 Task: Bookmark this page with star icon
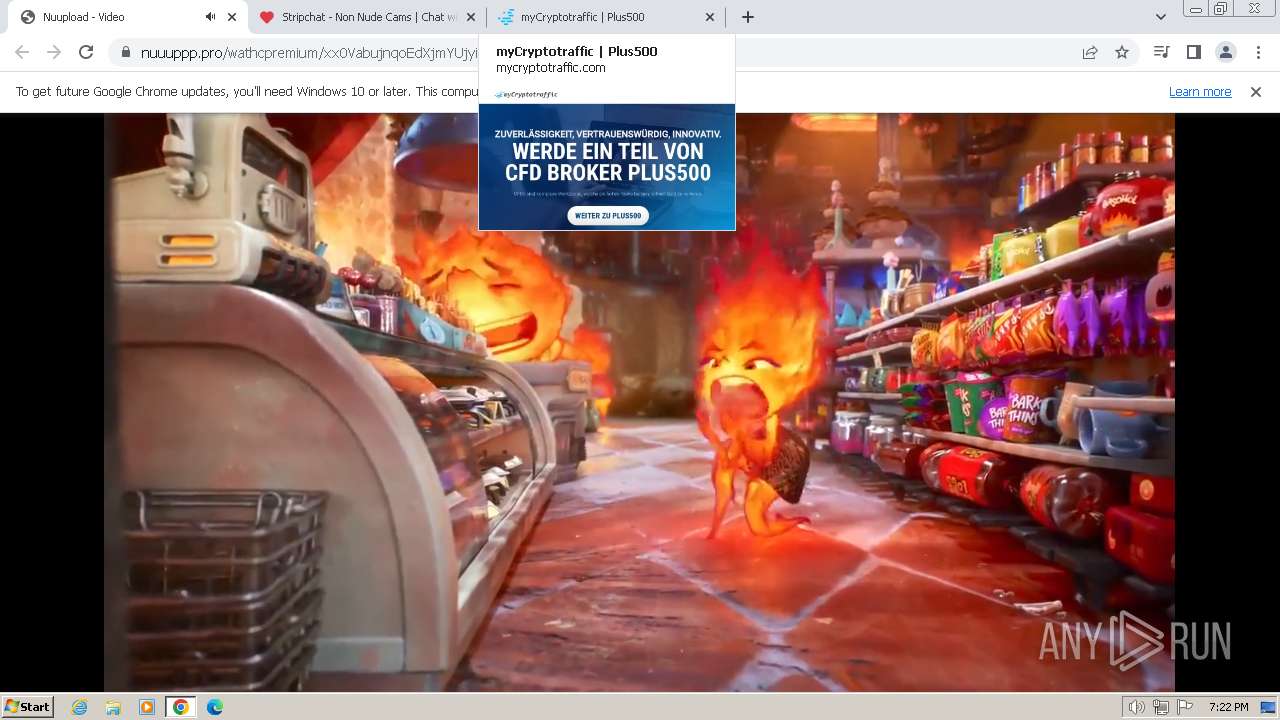pos(1122,53)
